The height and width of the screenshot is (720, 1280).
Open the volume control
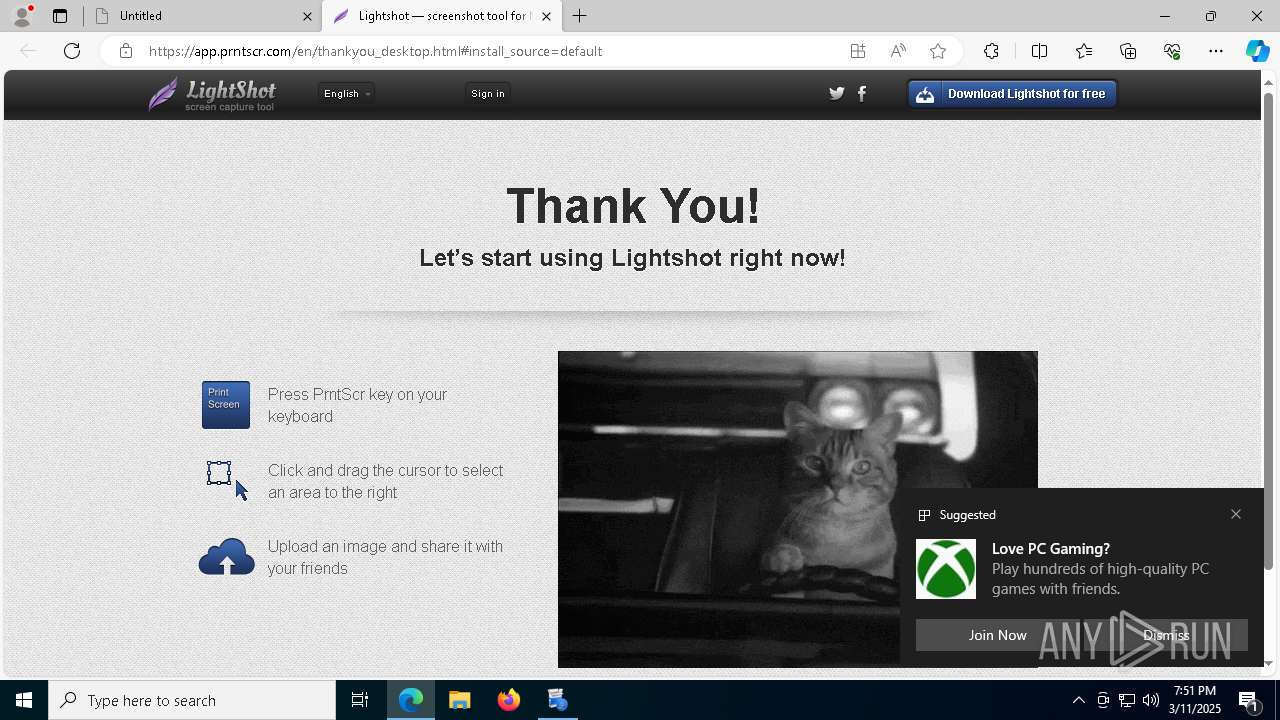click(x=1151, y=700)
